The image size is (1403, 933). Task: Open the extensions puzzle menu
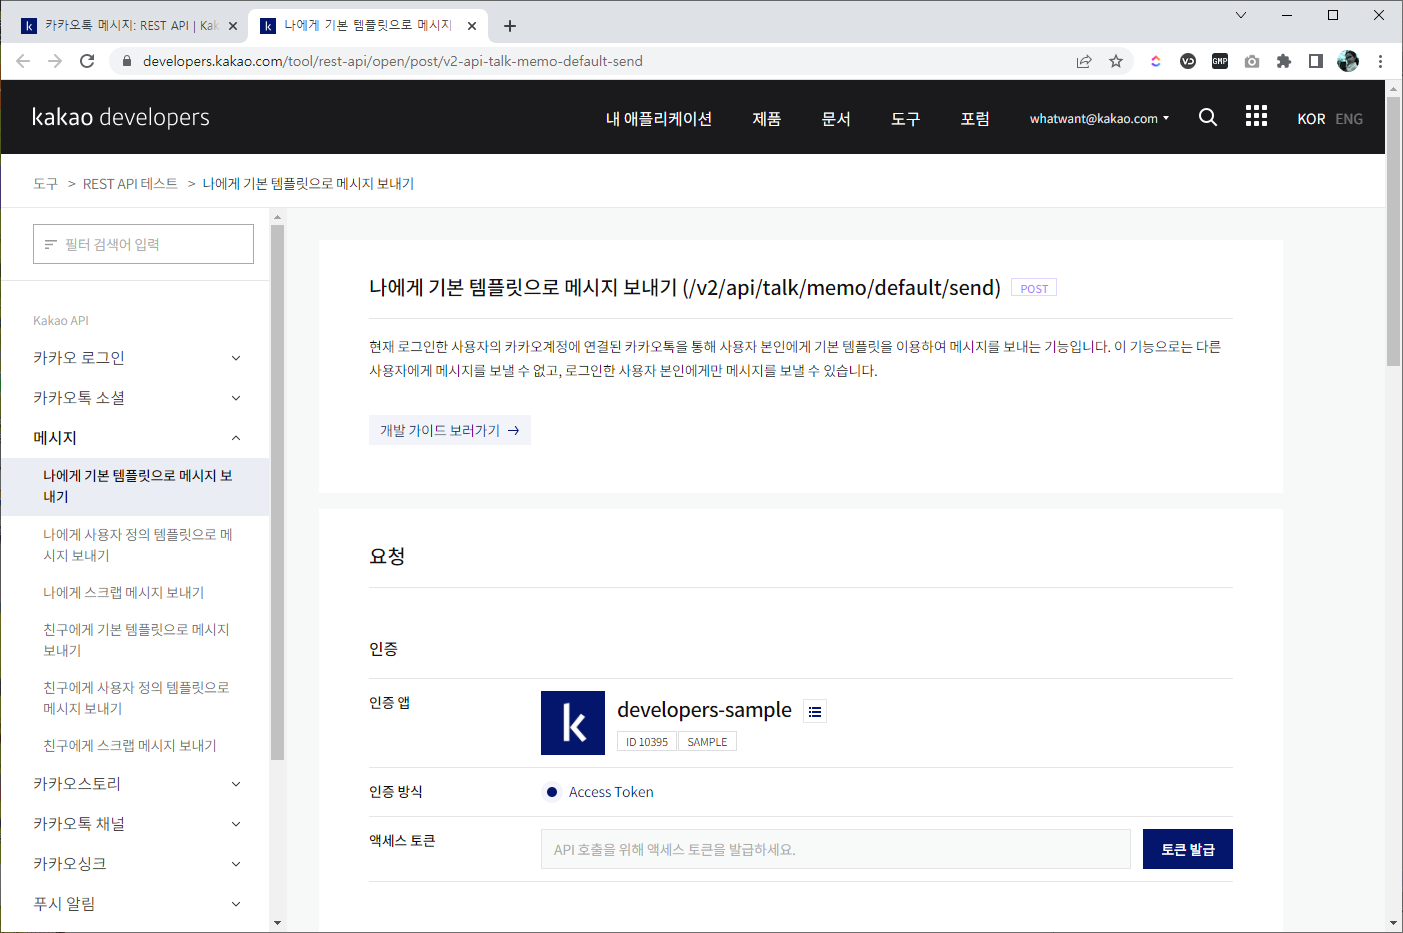tap(1284, 61)
